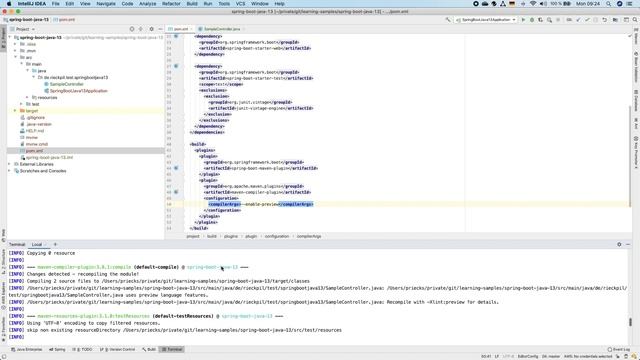Open the File menu

click(x=55, y=4)
